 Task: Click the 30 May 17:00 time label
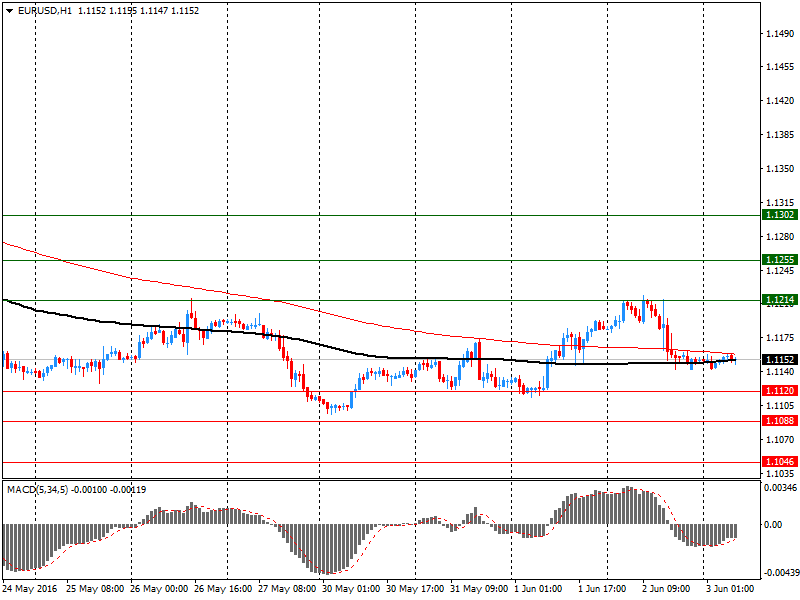(x=415, y=589)
